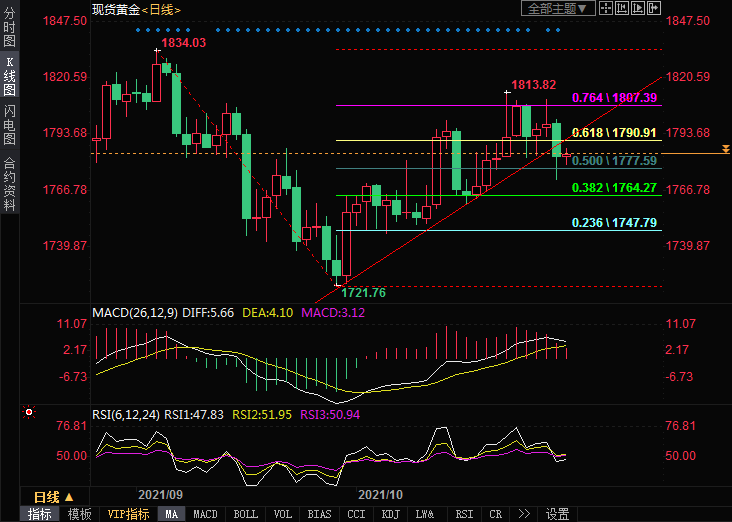Select the VIP指标 tab
This screenshot has width=732, height=522.
tap(128, 514)
